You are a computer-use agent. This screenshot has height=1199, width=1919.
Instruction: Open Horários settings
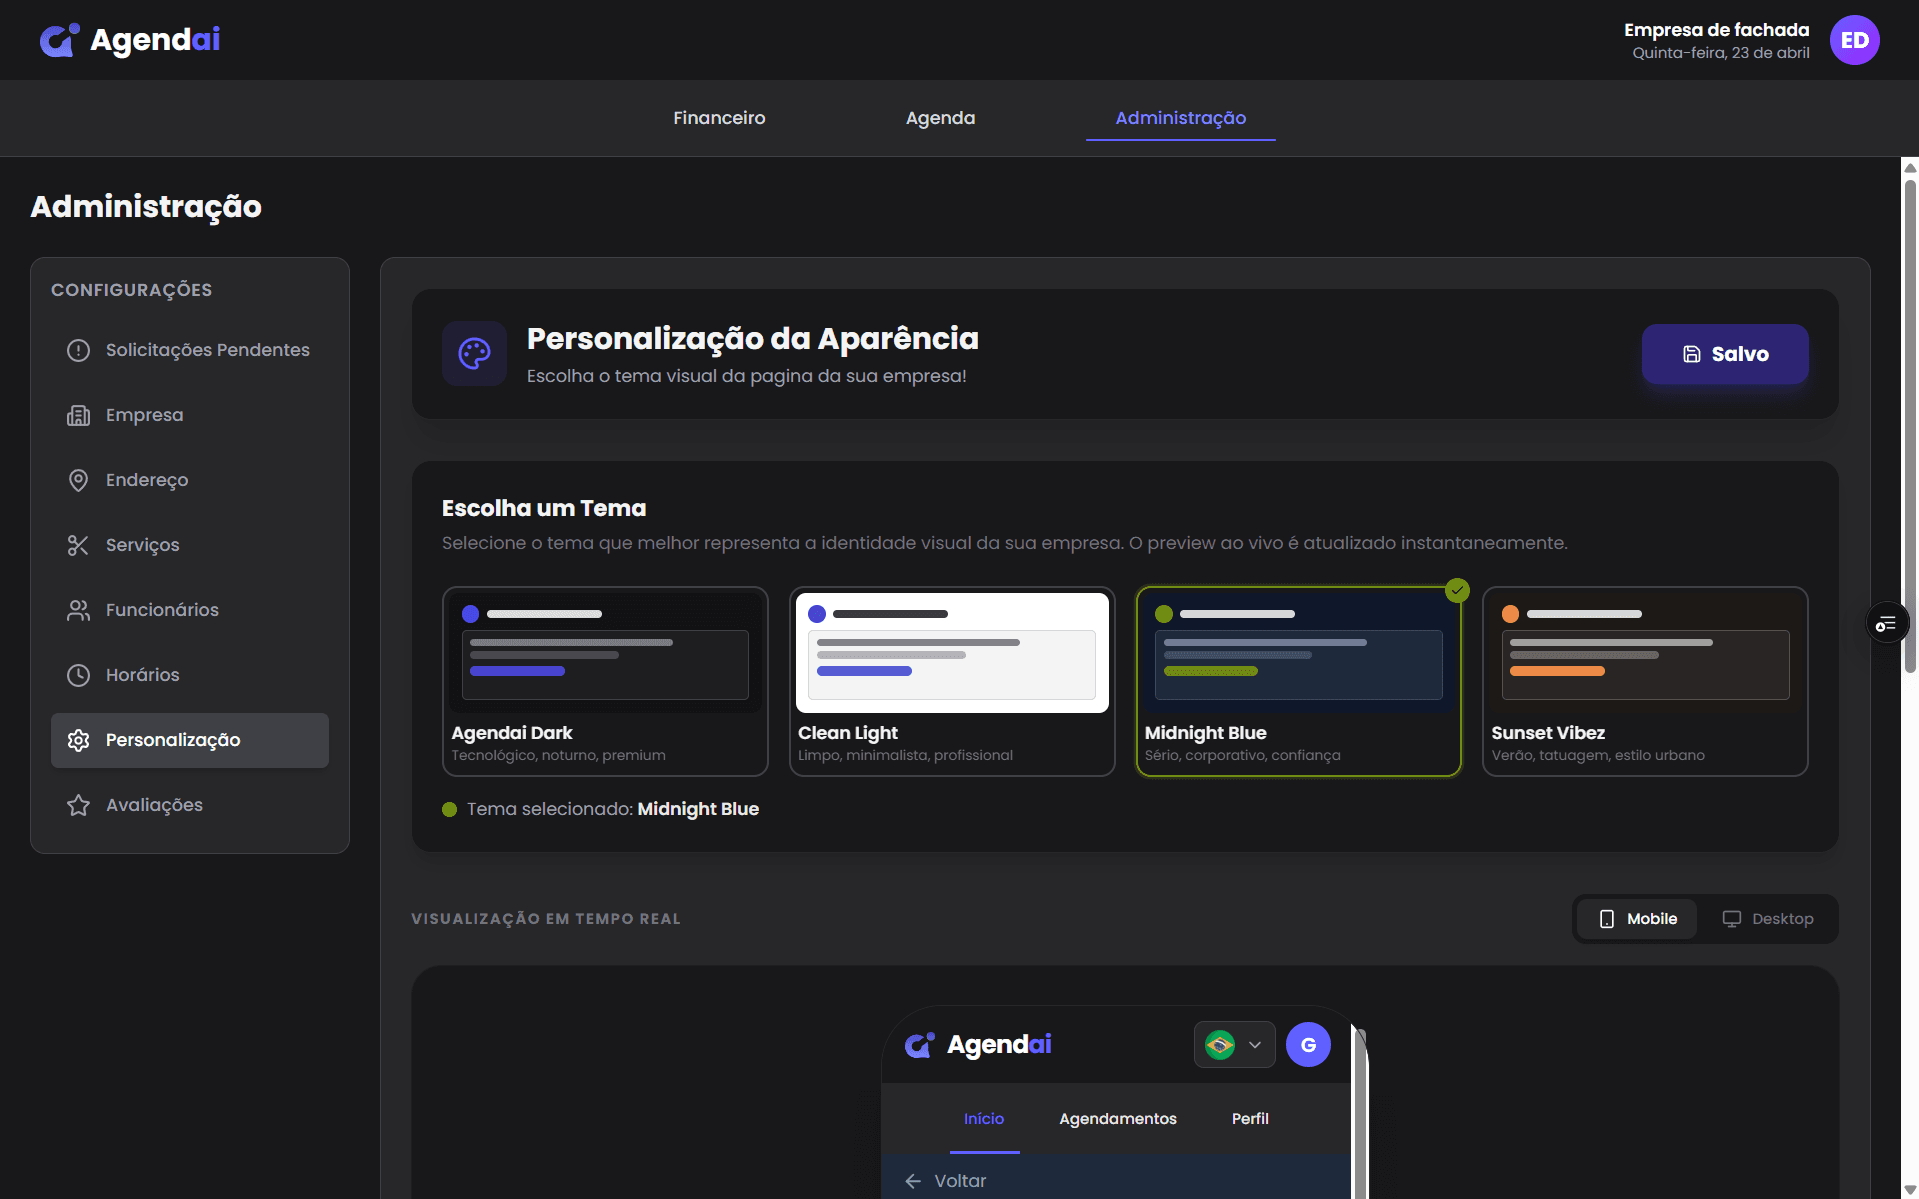190,675
